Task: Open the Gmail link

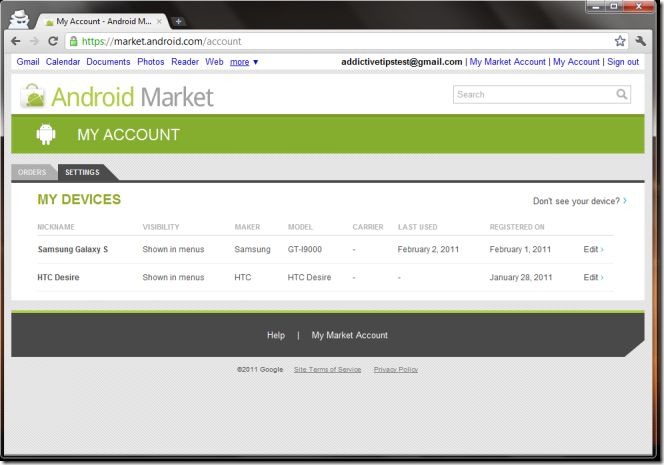Action: pos(28,62)
